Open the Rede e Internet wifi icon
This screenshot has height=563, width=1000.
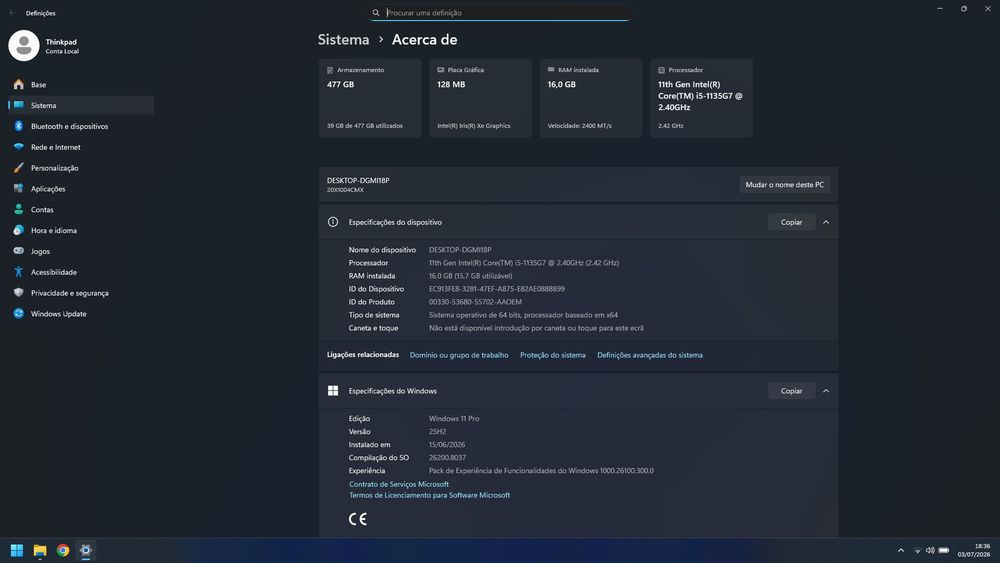tap(18, 147)
